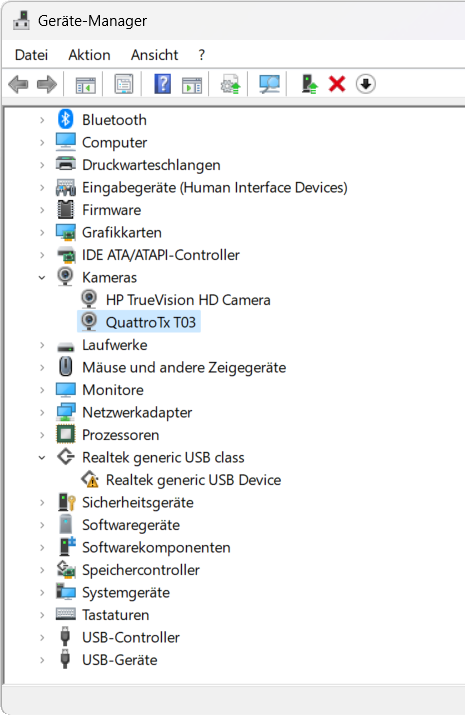
Task: Expand the USB-Controller category
Action: pyautogui.click(x=42, y=637)
